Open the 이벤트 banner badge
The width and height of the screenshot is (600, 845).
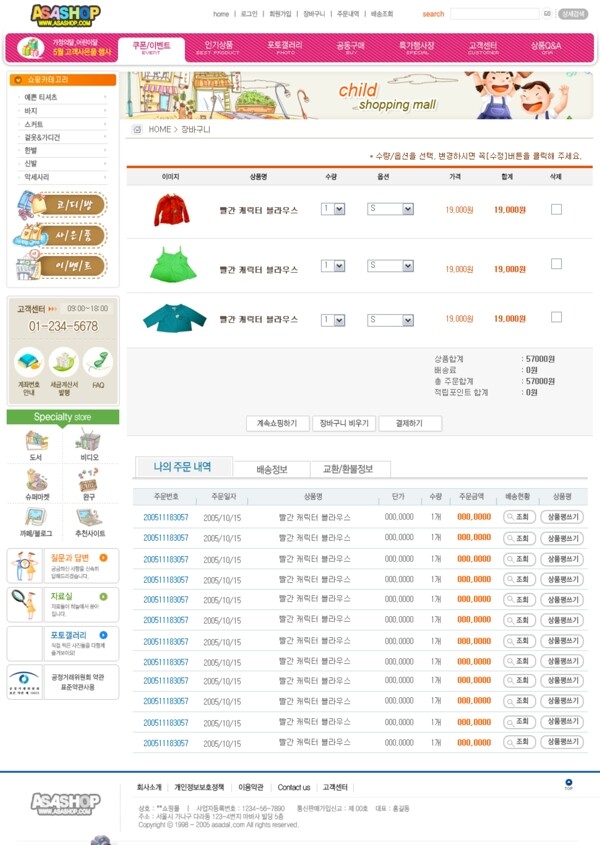pyautogui.click(x=61, y=266)
